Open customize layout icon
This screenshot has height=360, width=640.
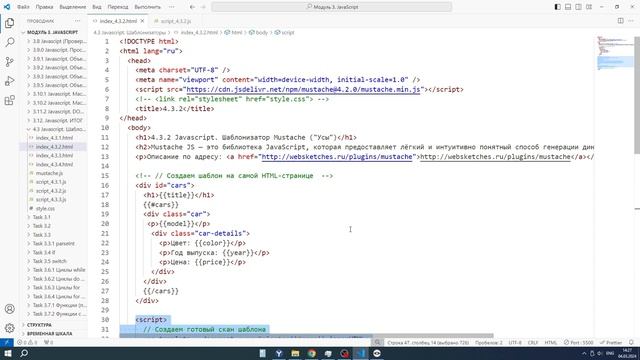click(x=589, y=7)
